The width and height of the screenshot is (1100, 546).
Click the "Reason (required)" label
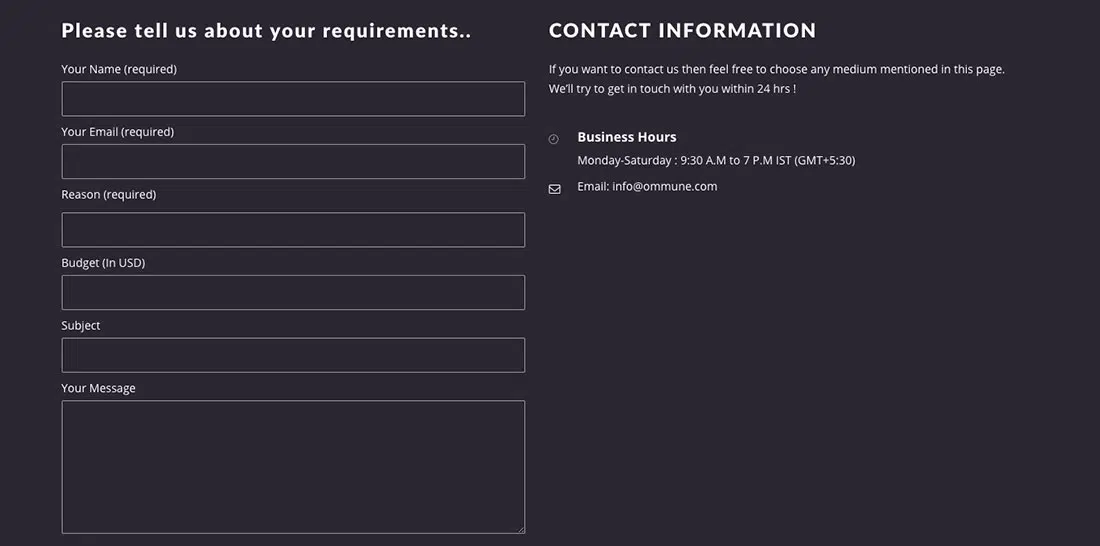(x=108, y=194)
